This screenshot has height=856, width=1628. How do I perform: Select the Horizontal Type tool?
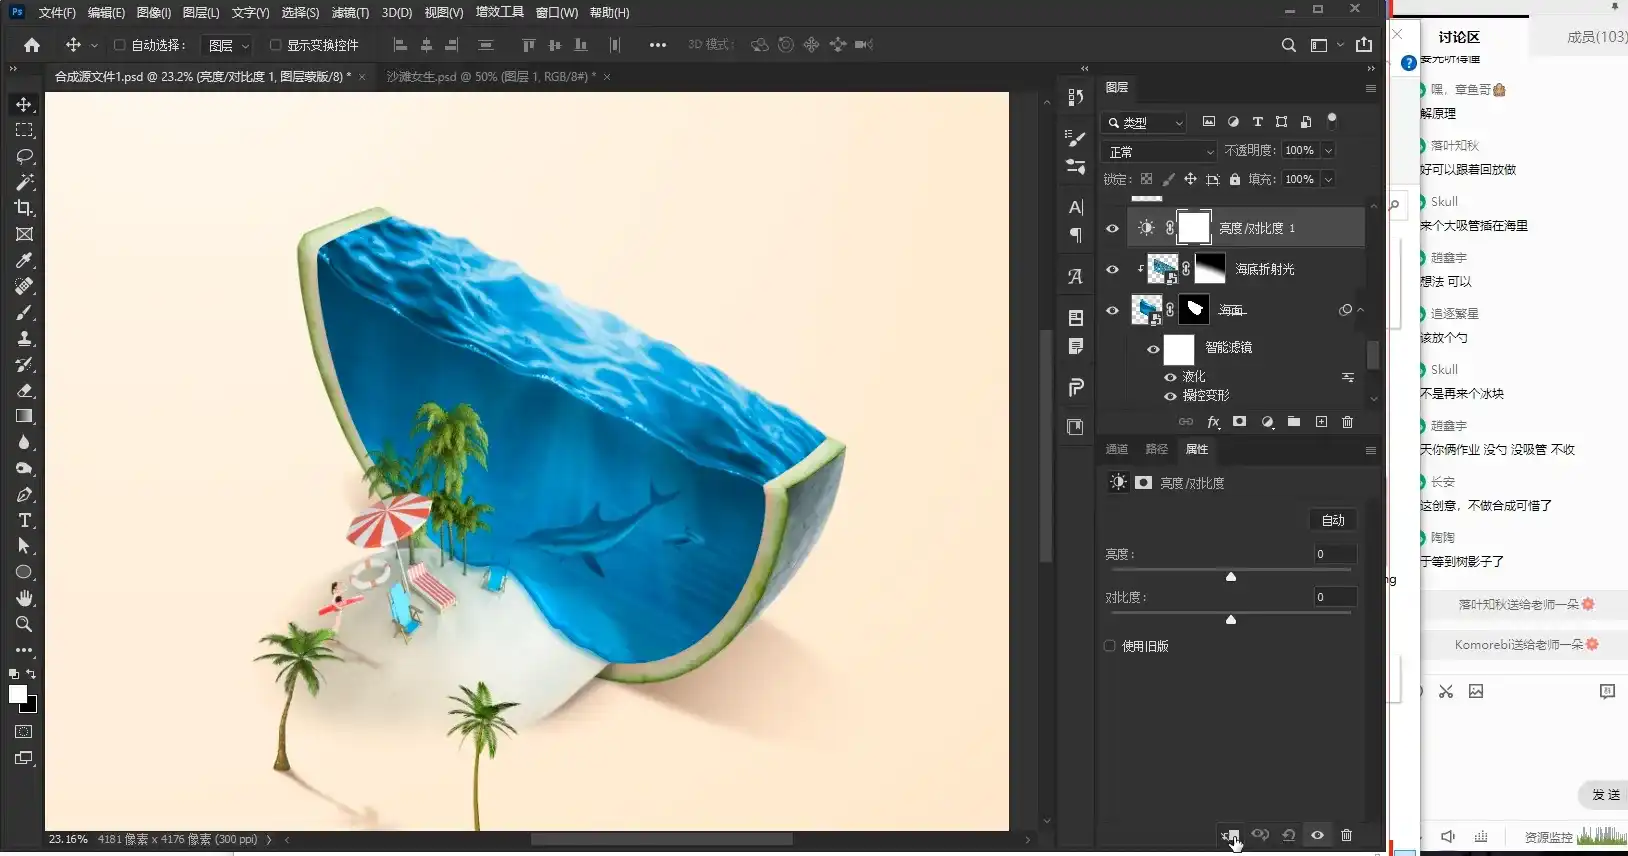click(x=24, y=520)
